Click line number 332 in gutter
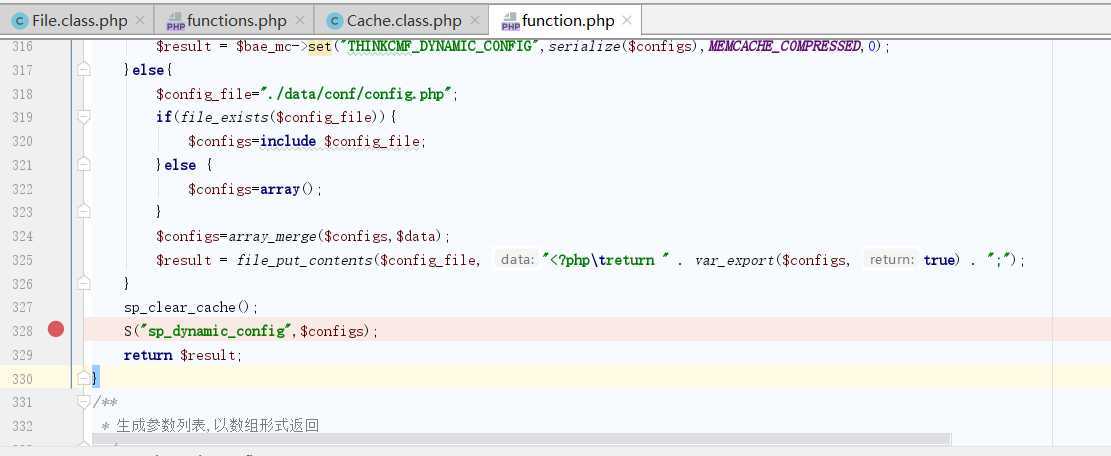Viewport: 1111px width, 456px height. coord(22,426)
